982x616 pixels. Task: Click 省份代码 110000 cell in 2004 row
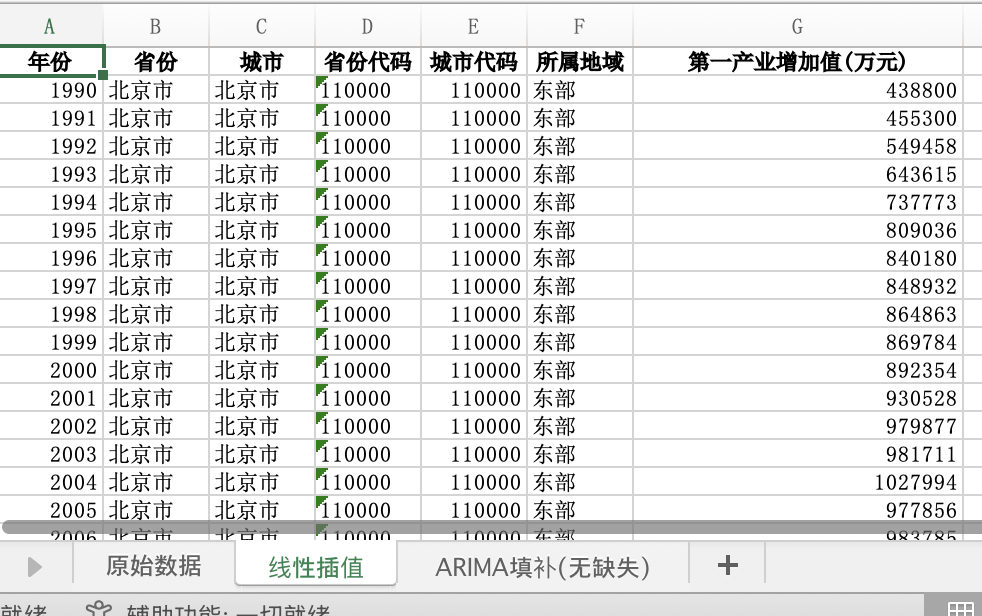click(x=368, y=483)
